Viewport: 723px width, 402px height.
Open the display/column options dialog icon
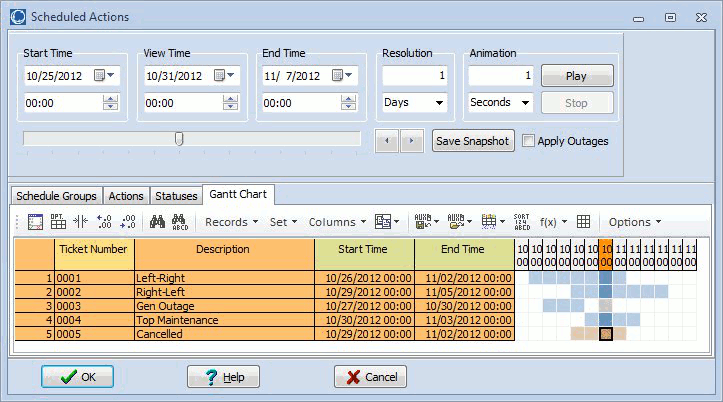pyautogui.click(x=36, y=222)
